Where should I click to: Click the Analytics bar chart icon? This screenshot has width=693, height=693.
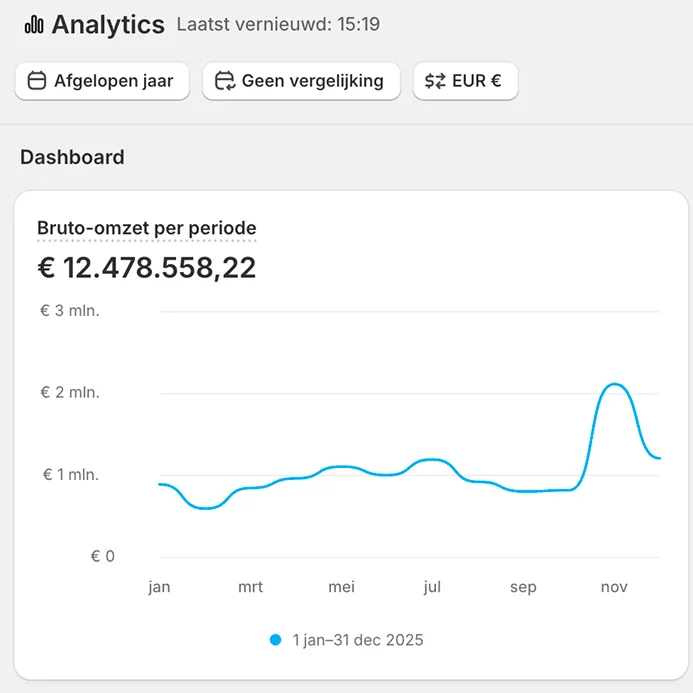[34, 25]
